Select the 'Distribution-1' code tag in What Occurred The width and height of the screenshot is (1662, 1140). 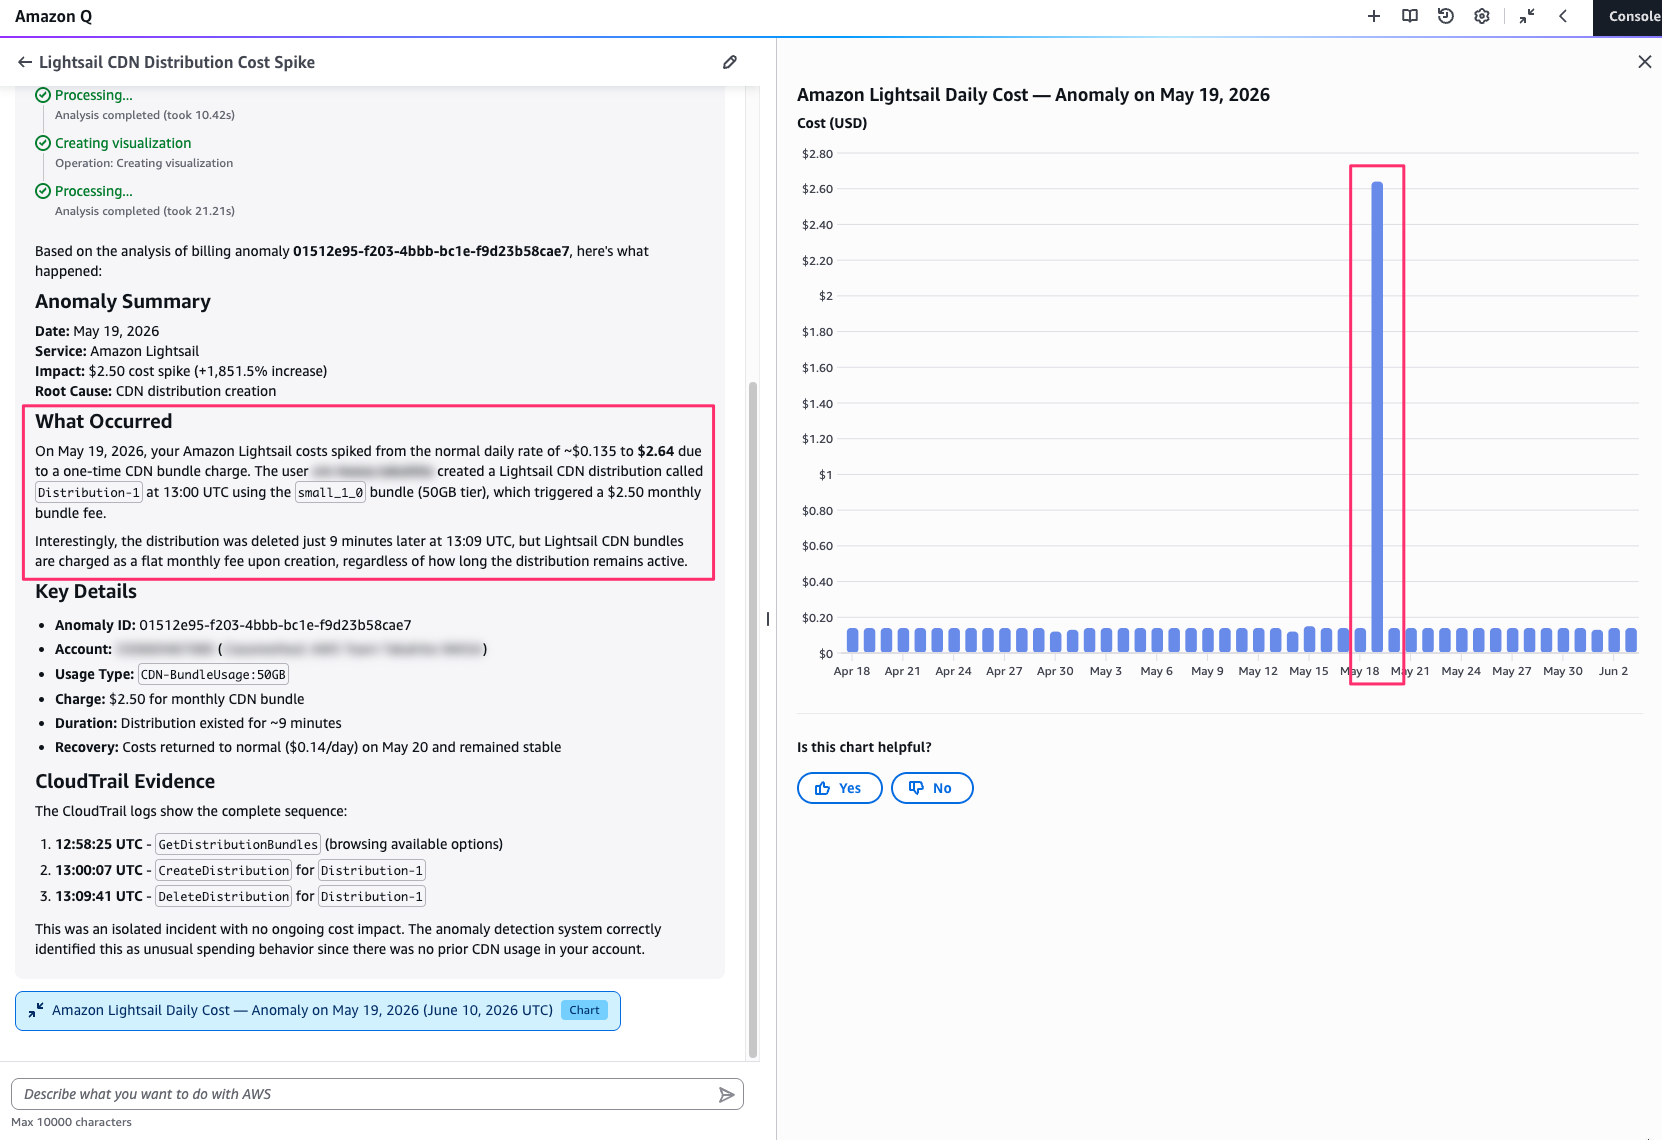(x=89, y=492)
